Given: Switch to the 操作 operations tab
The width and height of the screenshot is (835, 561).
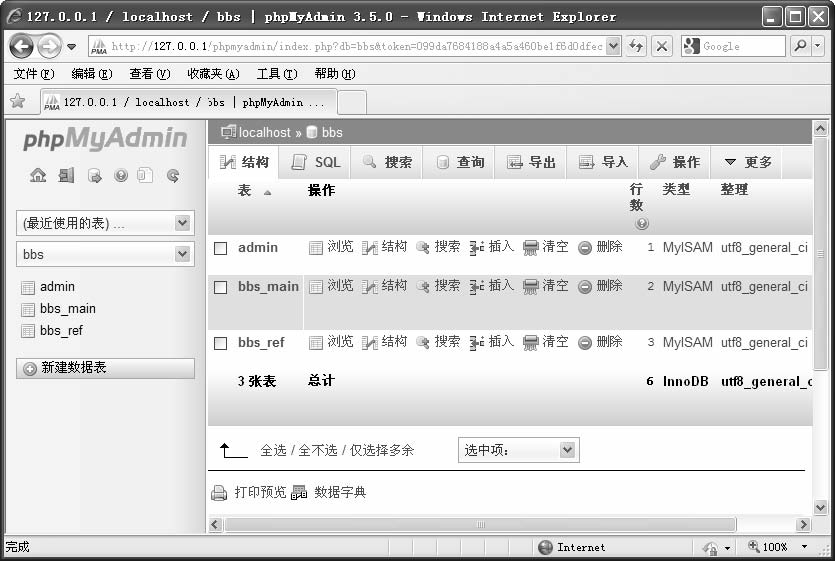Looking at the screenshot, I should click(675, 162).
